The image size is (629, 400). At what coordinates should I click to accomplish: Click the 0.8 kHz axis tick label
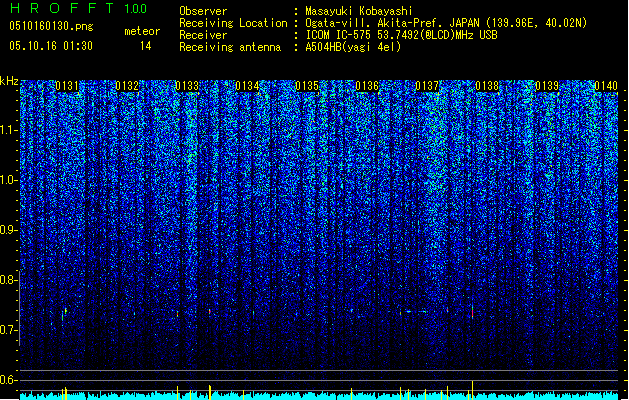click(x=8, y=280)
